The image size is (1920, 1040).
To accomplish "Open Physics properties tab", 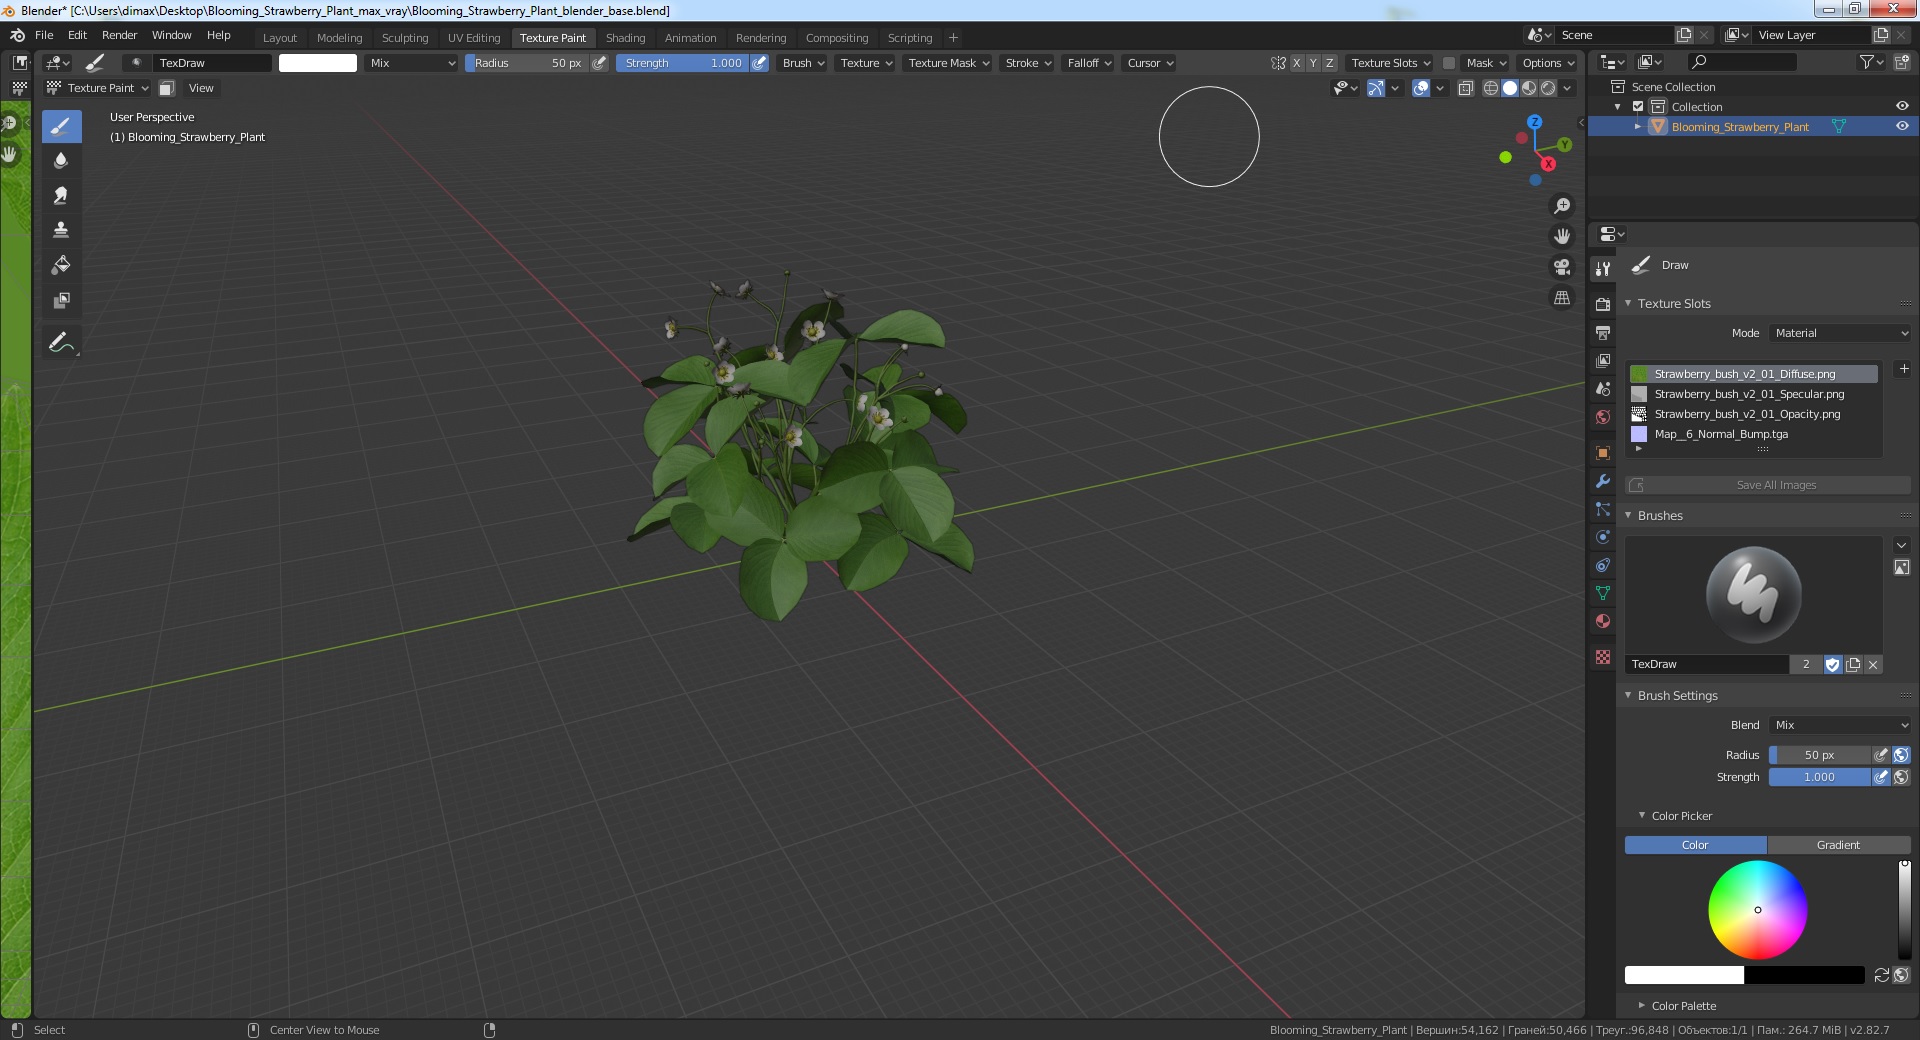I will pyautogui.click(x=1603, y=537).
